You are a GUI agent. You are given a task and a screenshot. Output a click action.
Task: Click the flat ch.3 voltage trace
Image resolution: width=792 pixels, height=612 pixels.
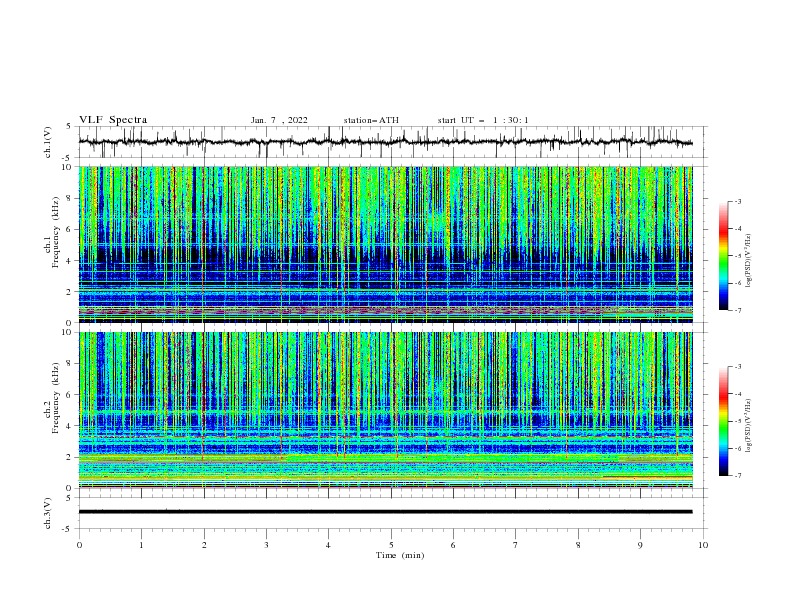pos(385,512)
